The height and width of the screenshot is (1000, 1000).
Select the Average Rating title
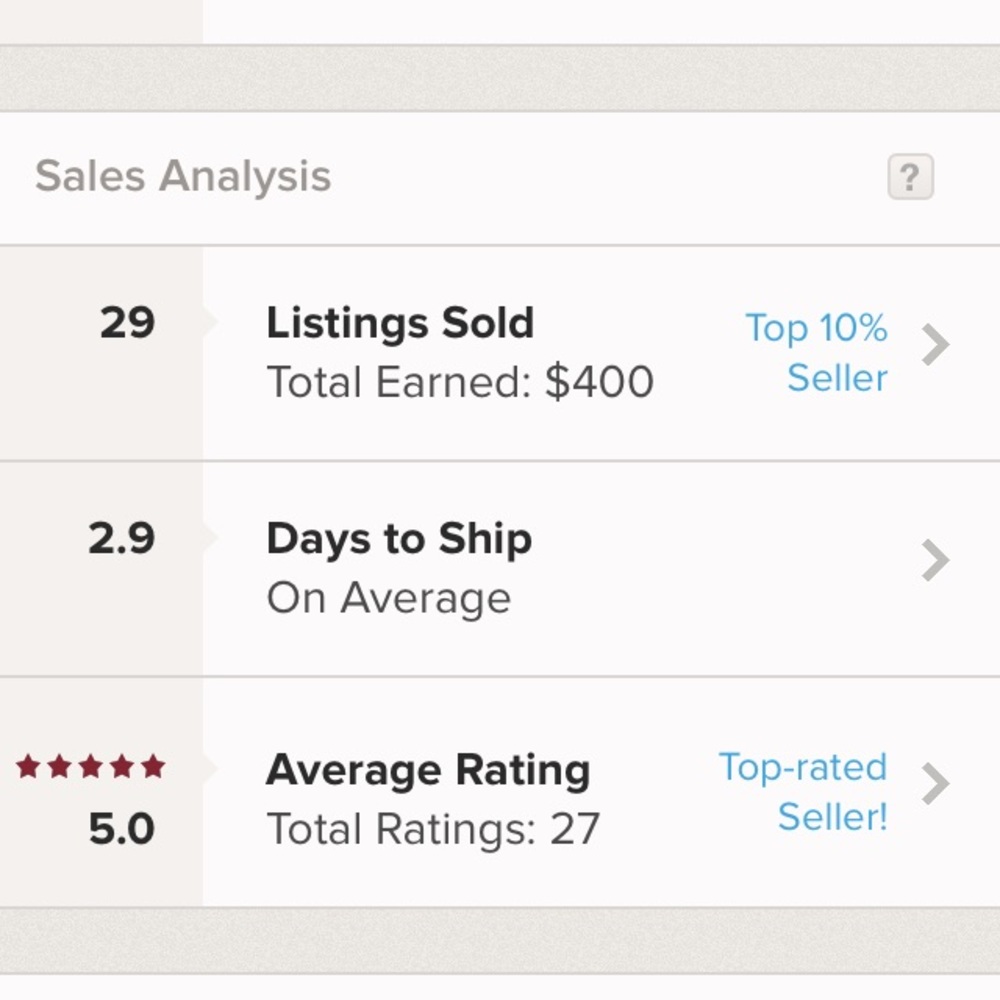[x=428, y=770]
